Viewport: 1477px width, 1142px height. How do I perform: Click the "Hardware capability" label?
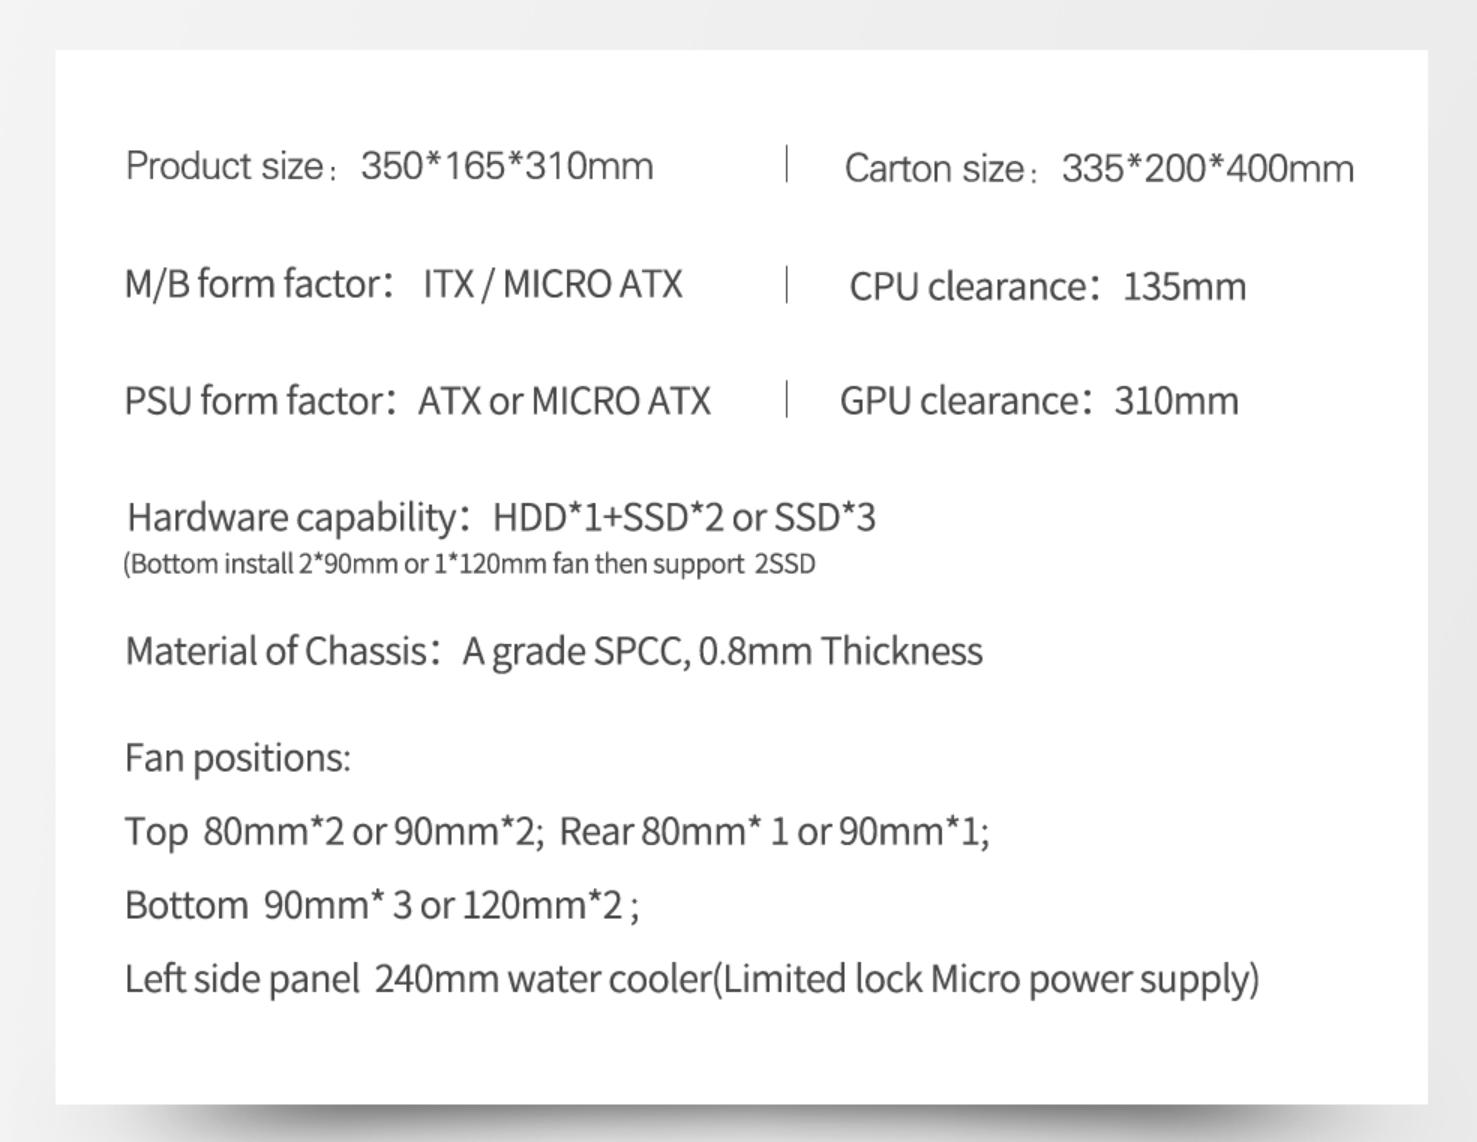point(292,517)
